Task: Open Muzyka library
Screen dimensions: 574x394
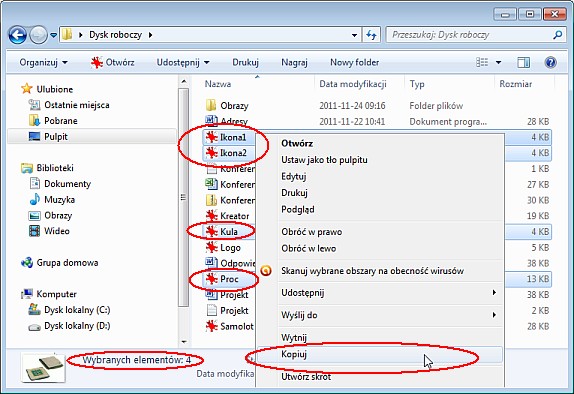Action: point(52,200)
